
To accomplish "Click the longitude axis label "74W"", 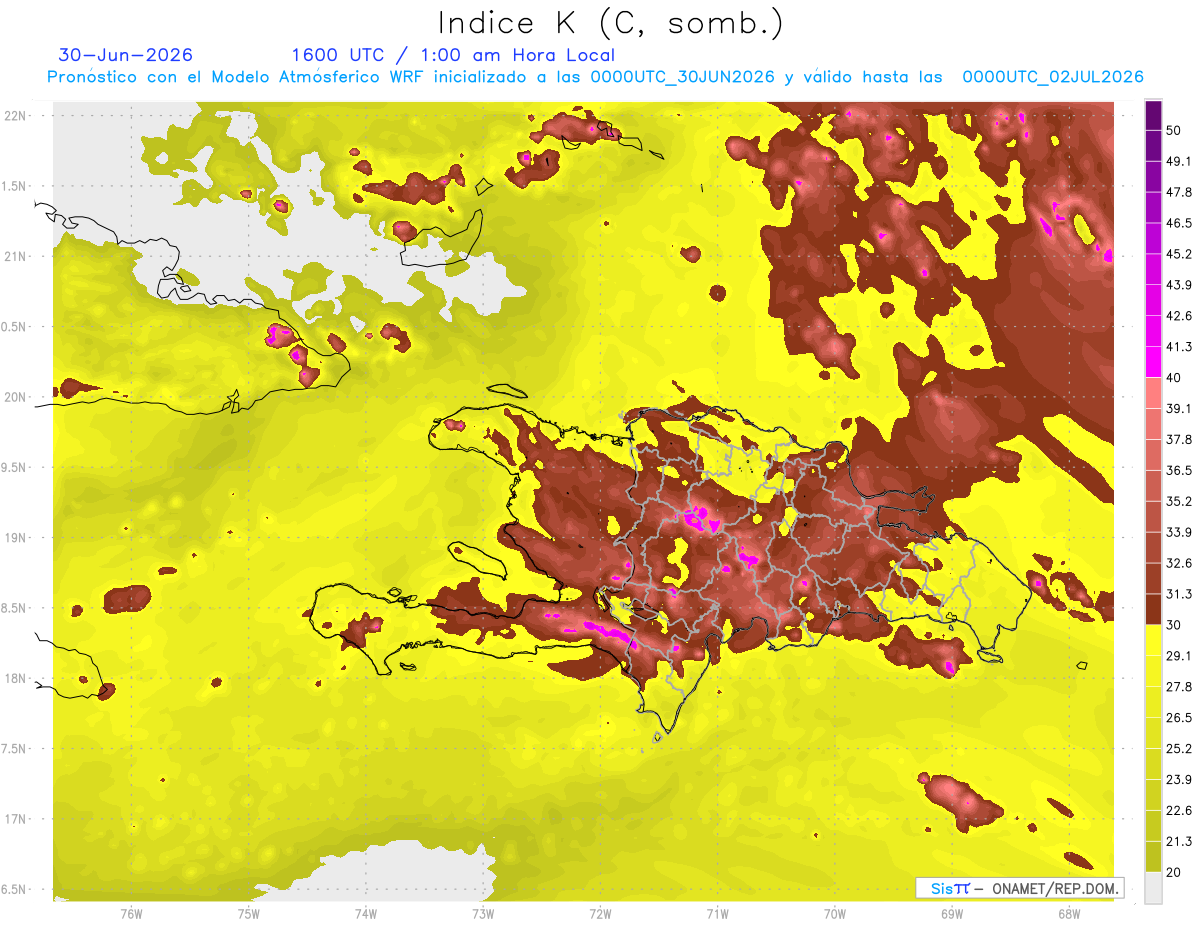I will [x=366, y=913].
